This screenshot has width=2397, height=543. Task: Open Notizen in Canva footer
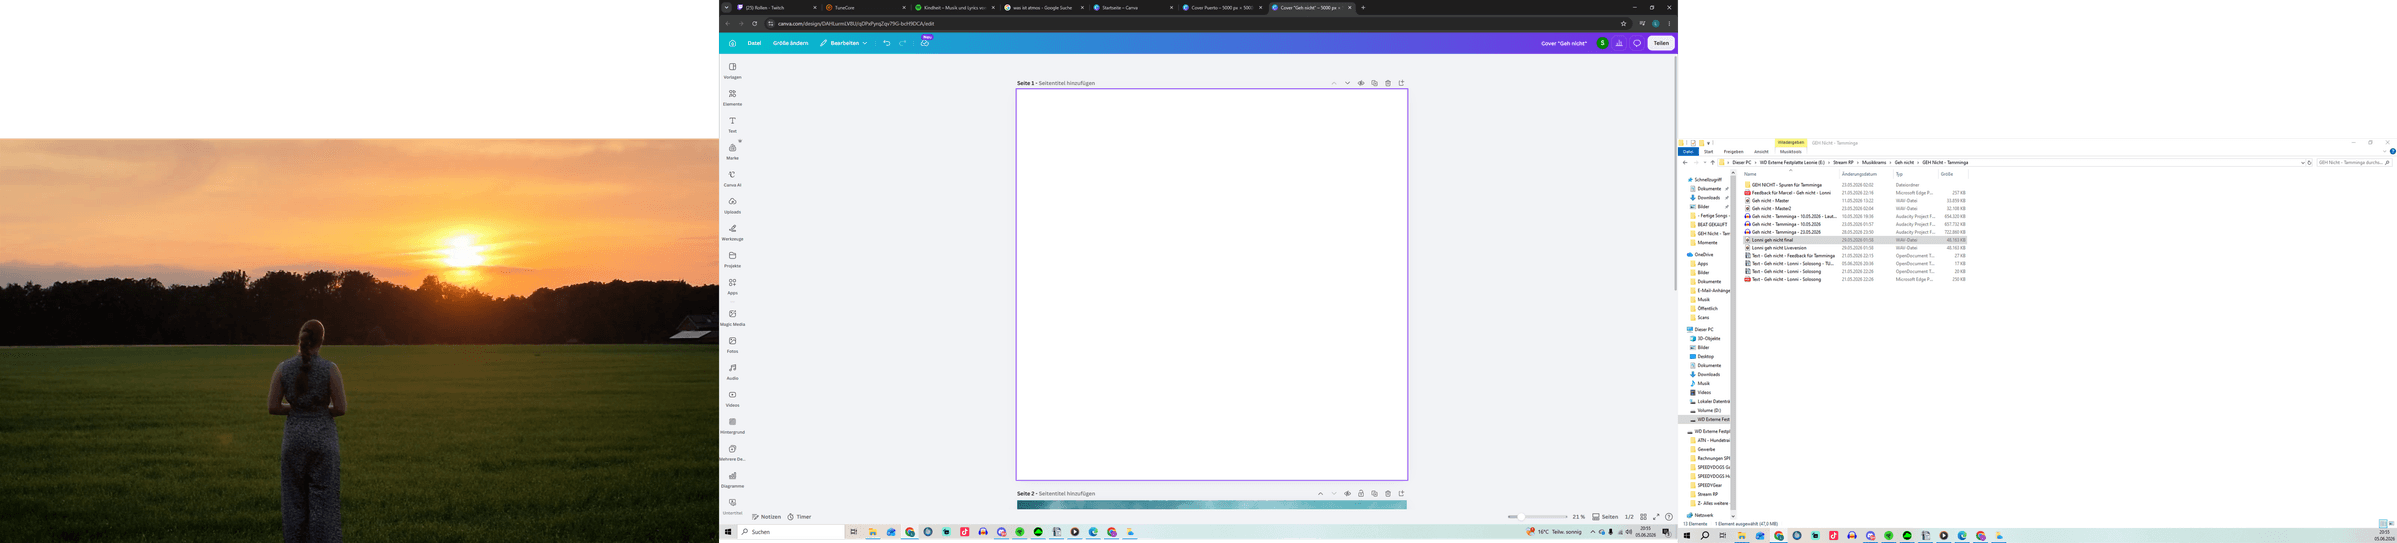tap(767, 517)
